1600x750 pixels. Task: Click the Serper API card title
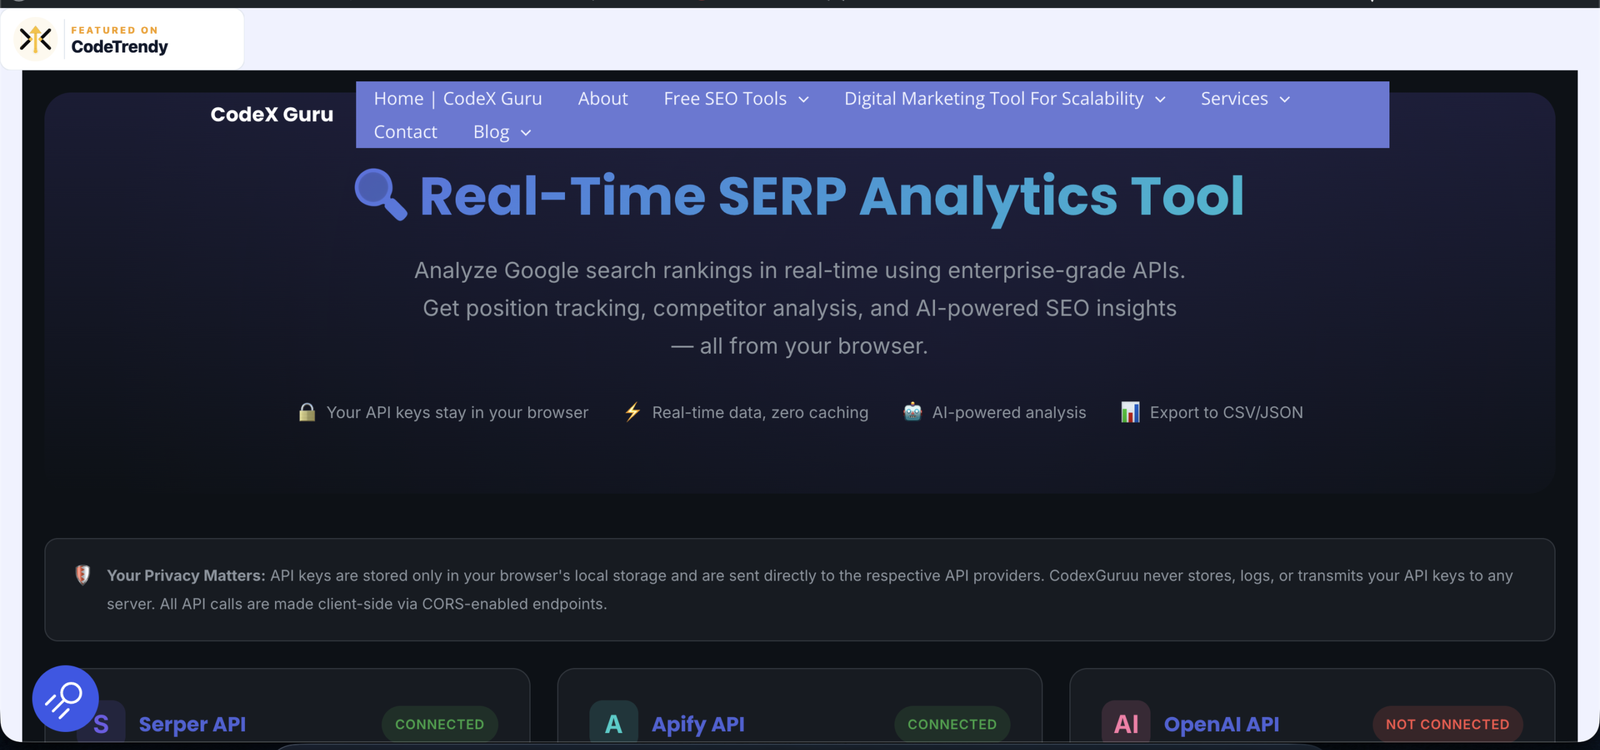(192, 724)
